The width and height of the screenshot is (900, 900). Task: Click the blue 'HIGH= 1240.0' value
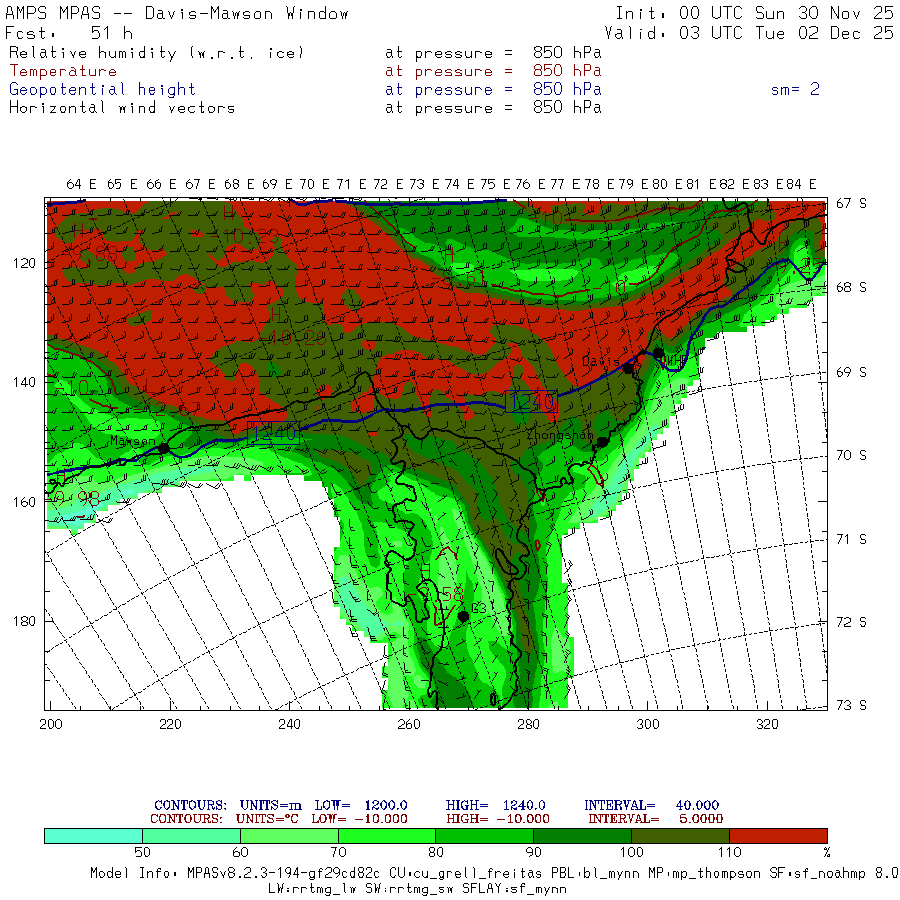(x=495, y=805)
